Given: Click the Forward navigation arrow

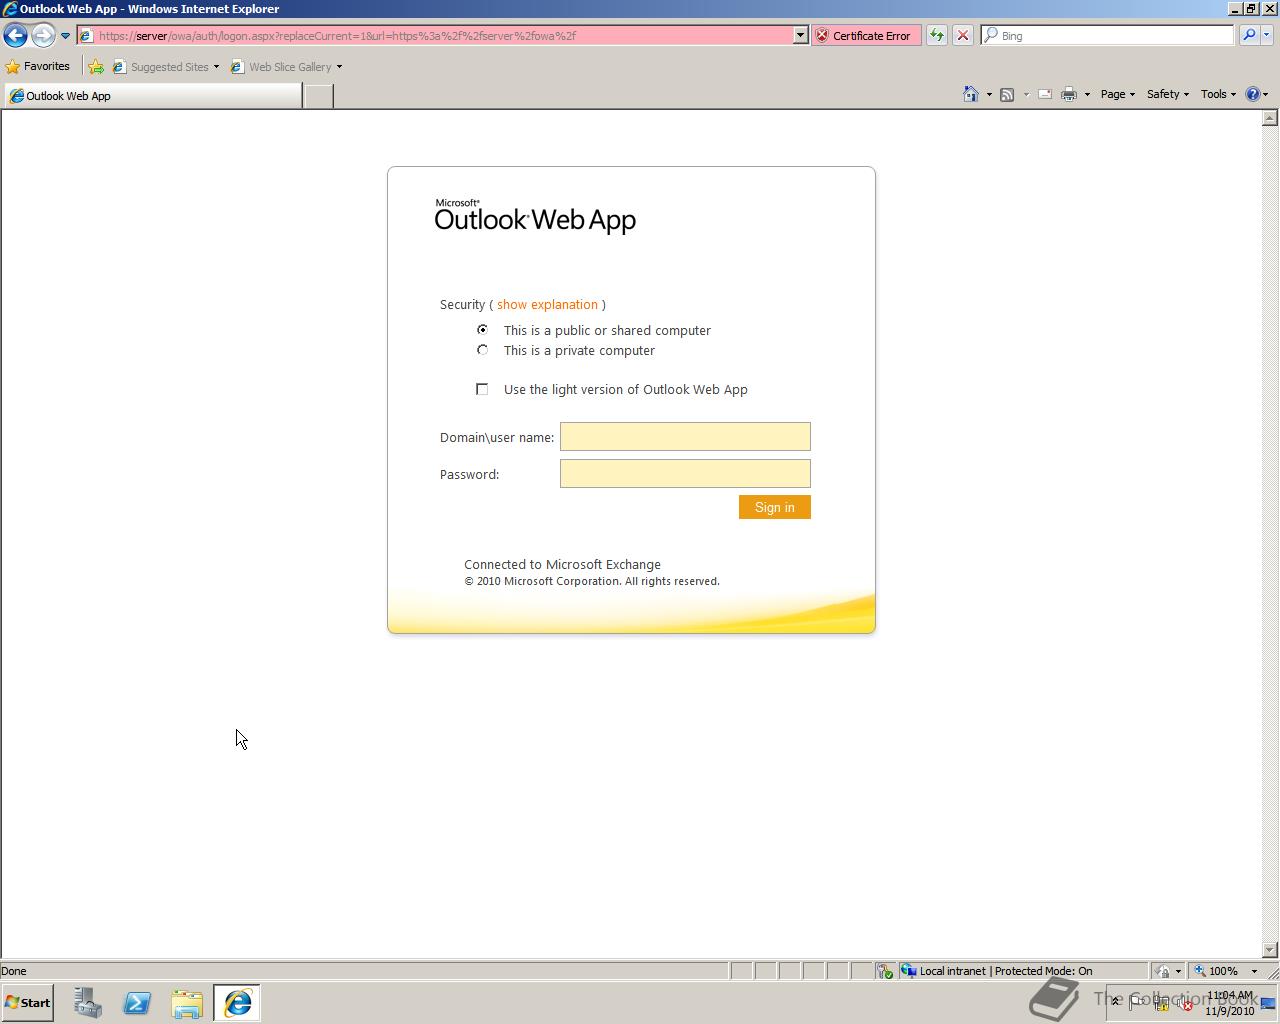Looking at the screenshot, I should [42, 35].
